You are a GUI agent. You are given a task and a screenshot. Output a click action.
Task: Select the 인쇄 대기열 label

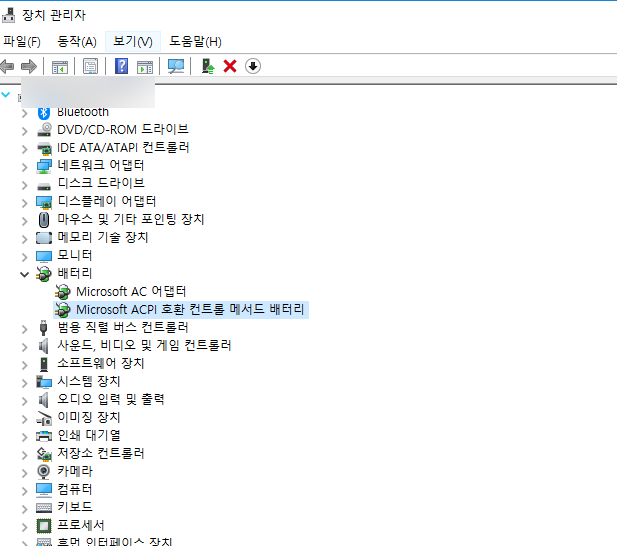click(89, 435)
